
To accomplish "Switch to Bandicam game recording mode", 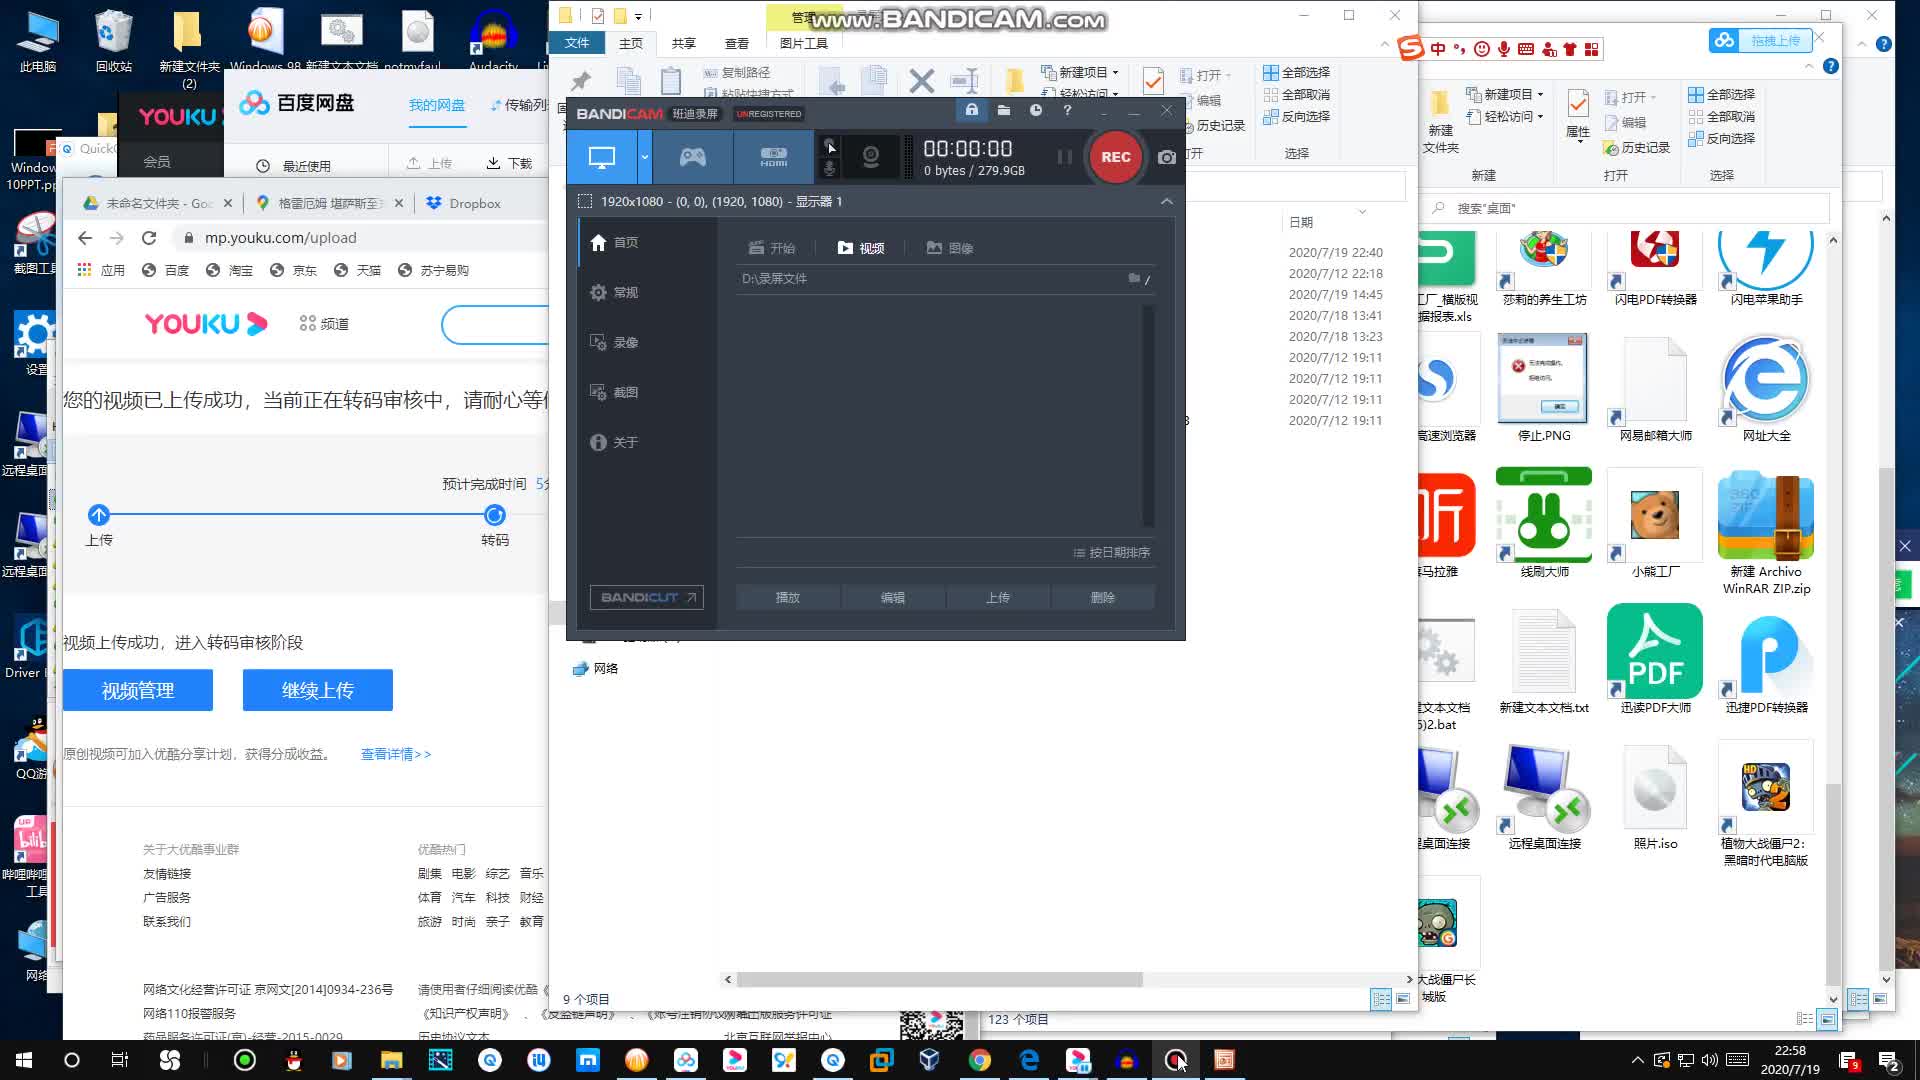I will (x=692, y=157).
